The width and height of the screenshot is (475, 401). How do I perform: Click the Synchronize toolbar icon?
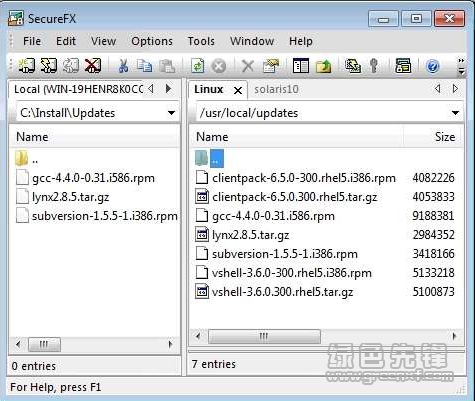click(x=352, y=66)
